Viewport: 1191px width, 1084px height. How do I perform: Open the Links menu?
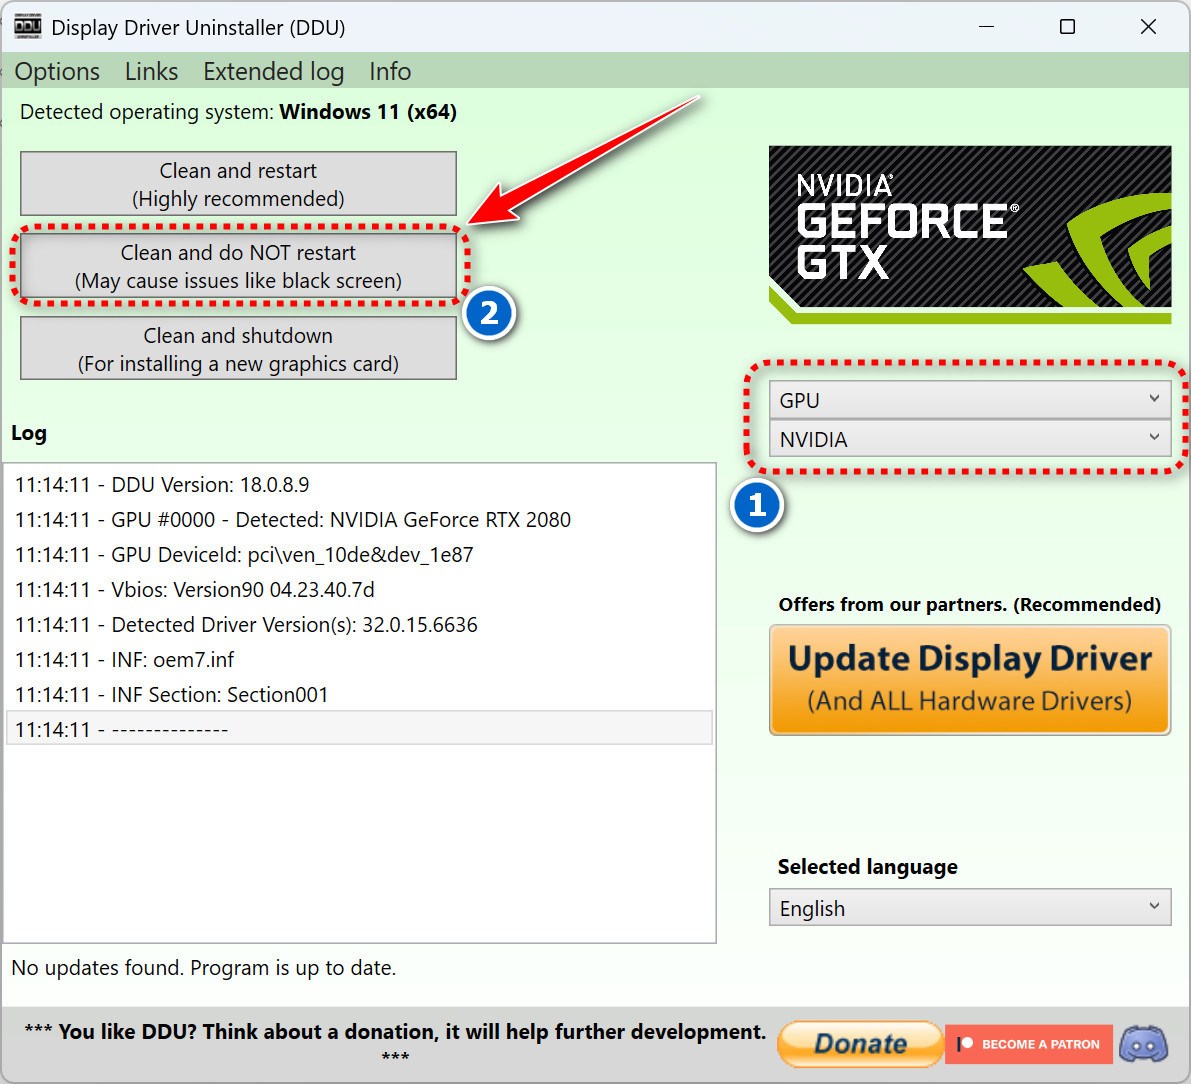pos(151,71)
